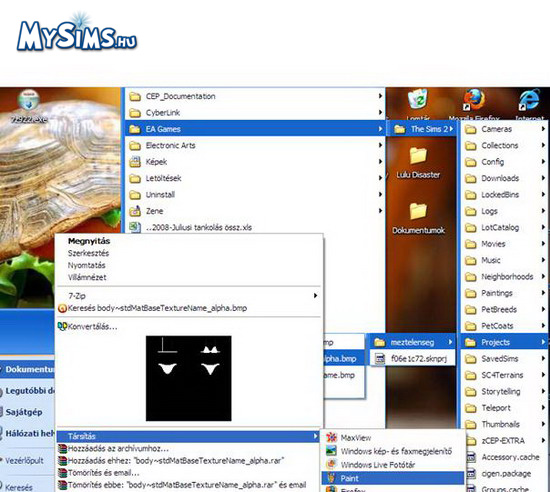Screen dimensions: 550x492
Task: Open the Letöltések folder entry
Action: (x=255, y=178)
